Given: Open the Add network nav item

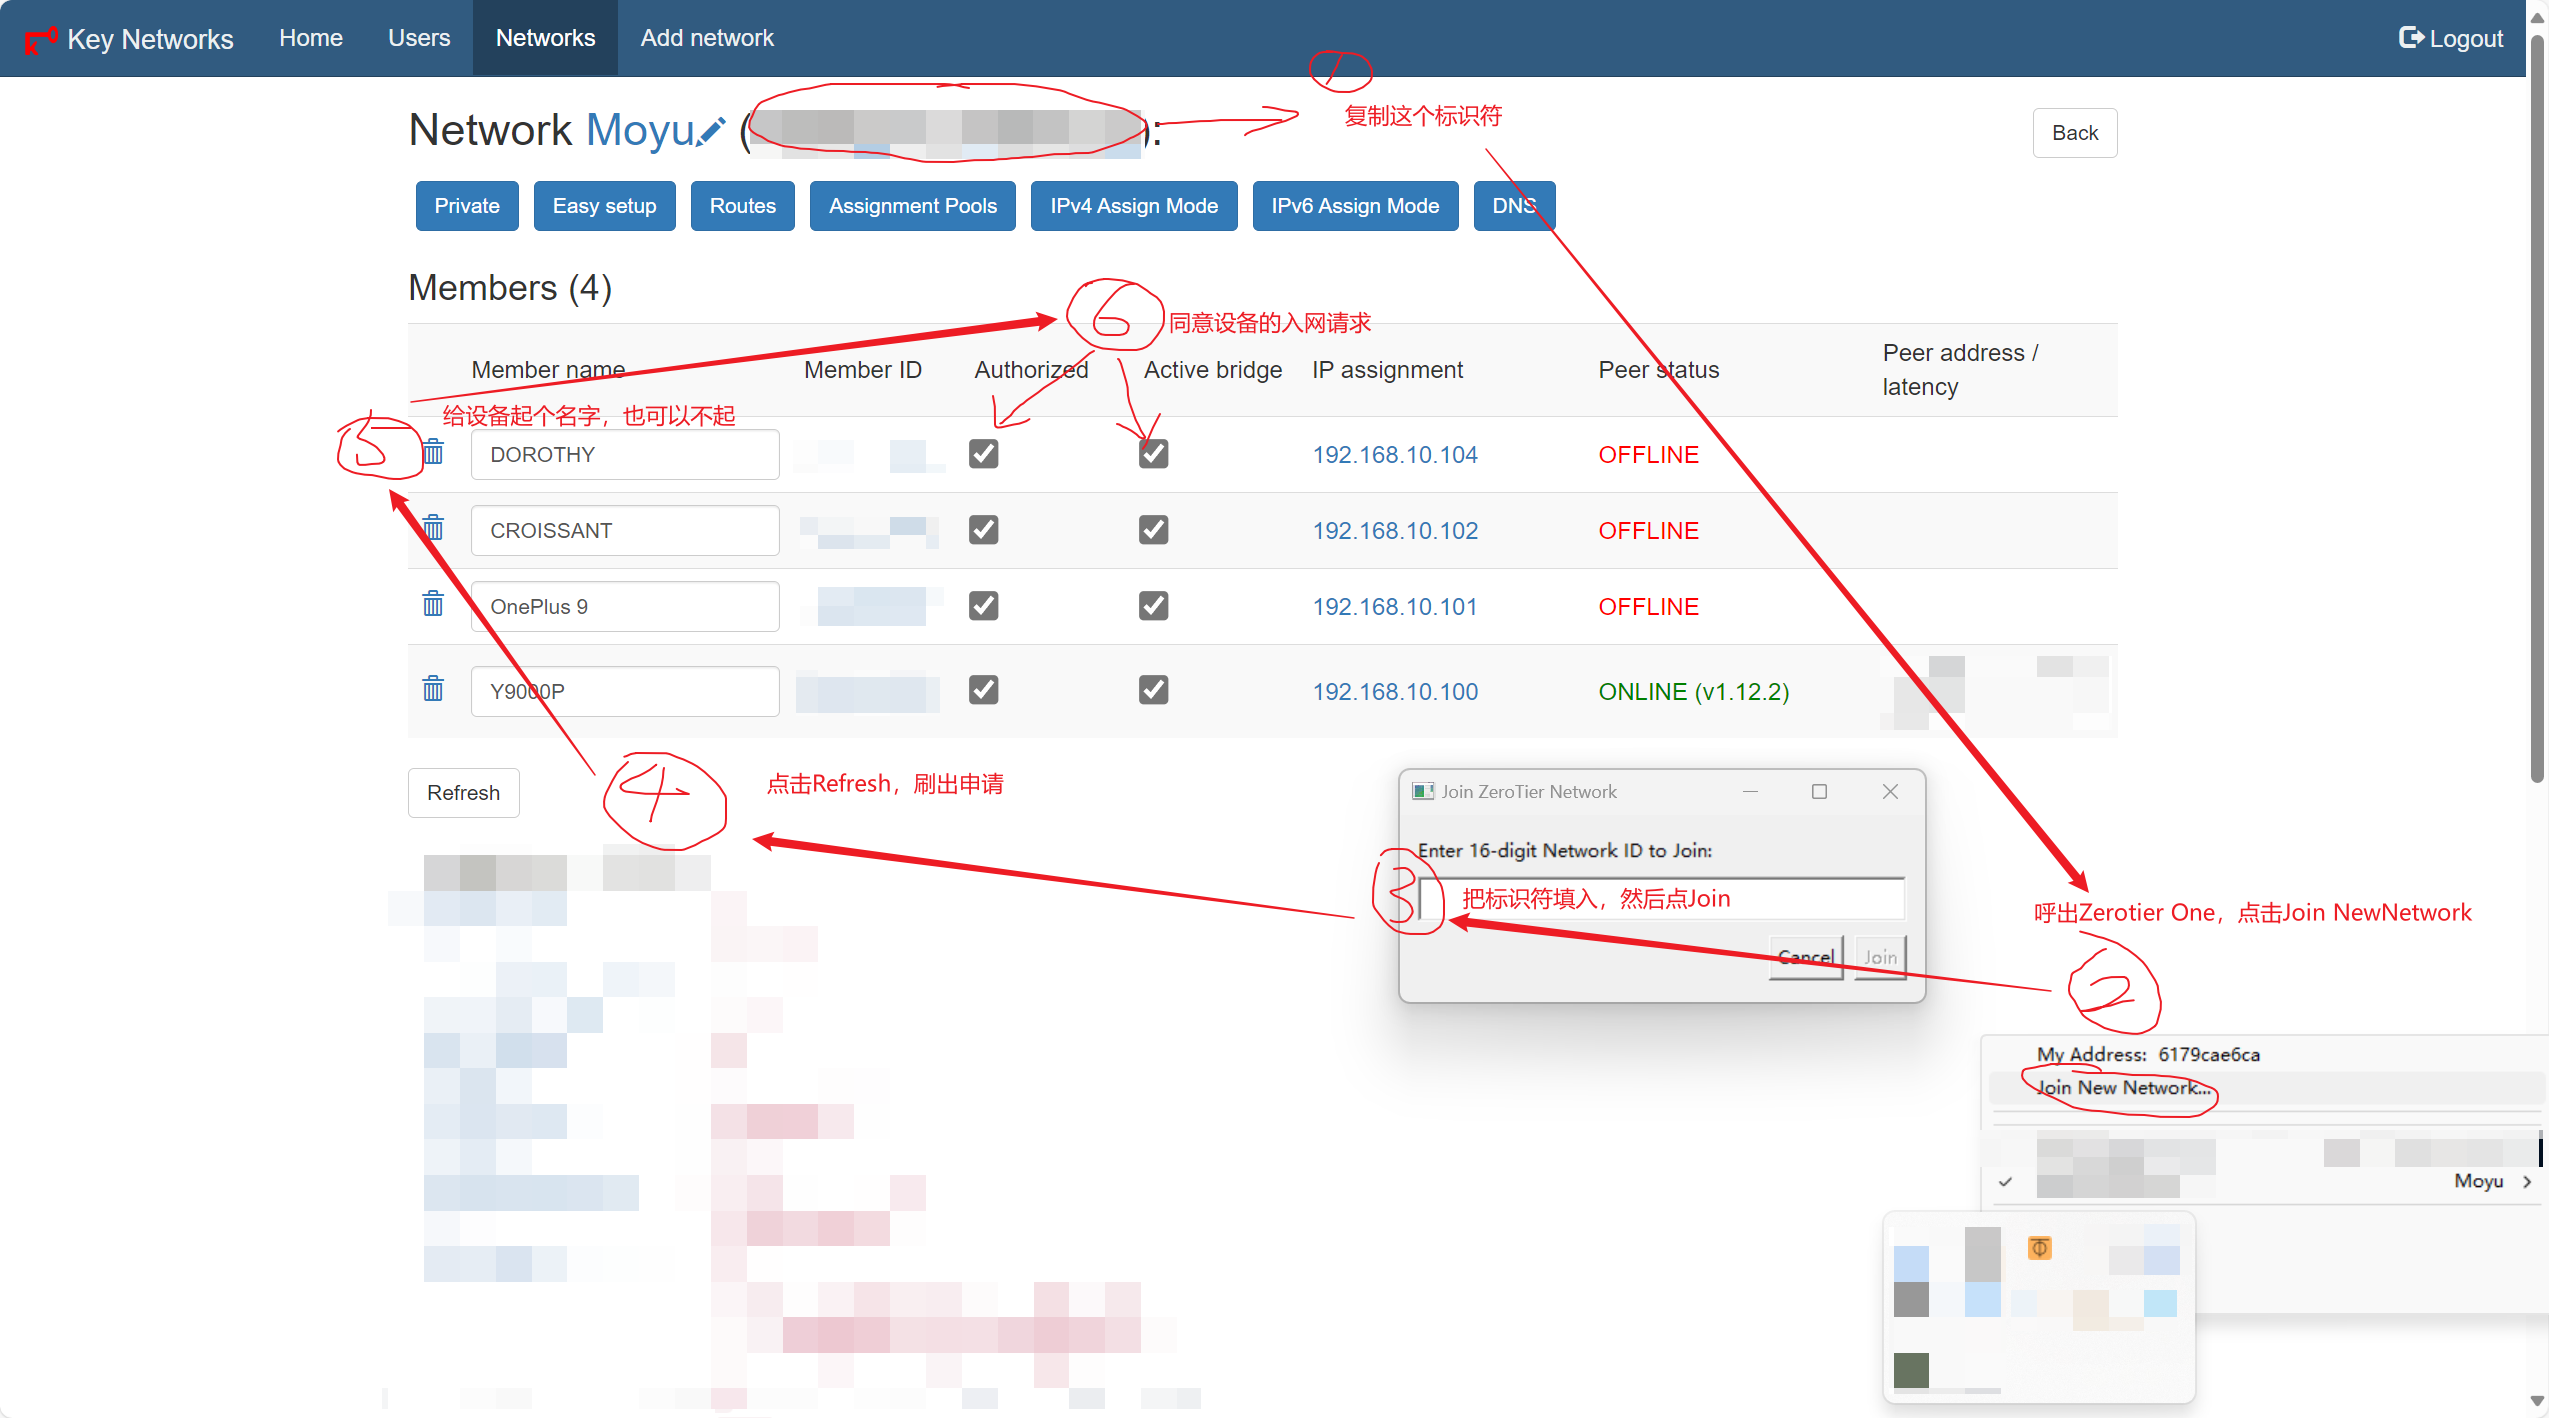Looking at the screenshot, I should 707,38.
